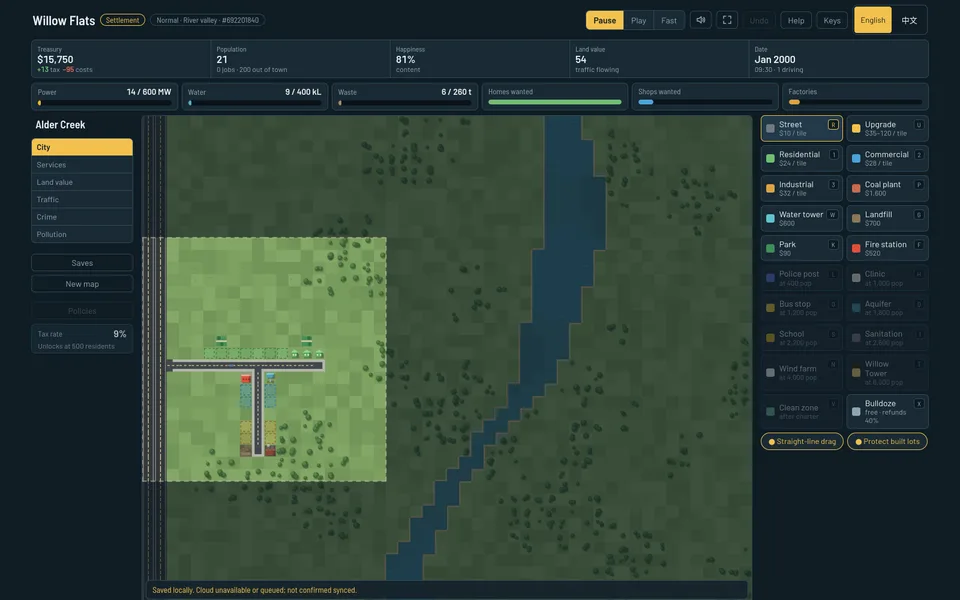This screenshot has width=960, height=600.
Task: Open the Traffic overlay
Action: tap(82, 200)
